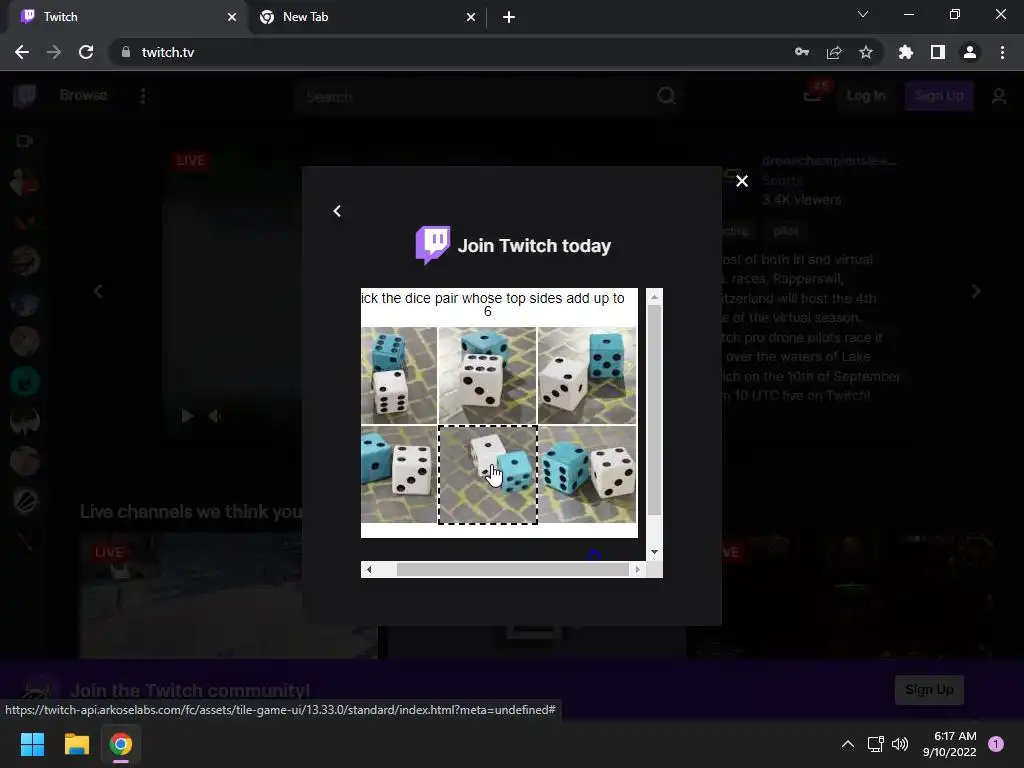Click the header Sign Up button
The height and width of the screenshot is (768, 1024).
[x=939, y=96]
